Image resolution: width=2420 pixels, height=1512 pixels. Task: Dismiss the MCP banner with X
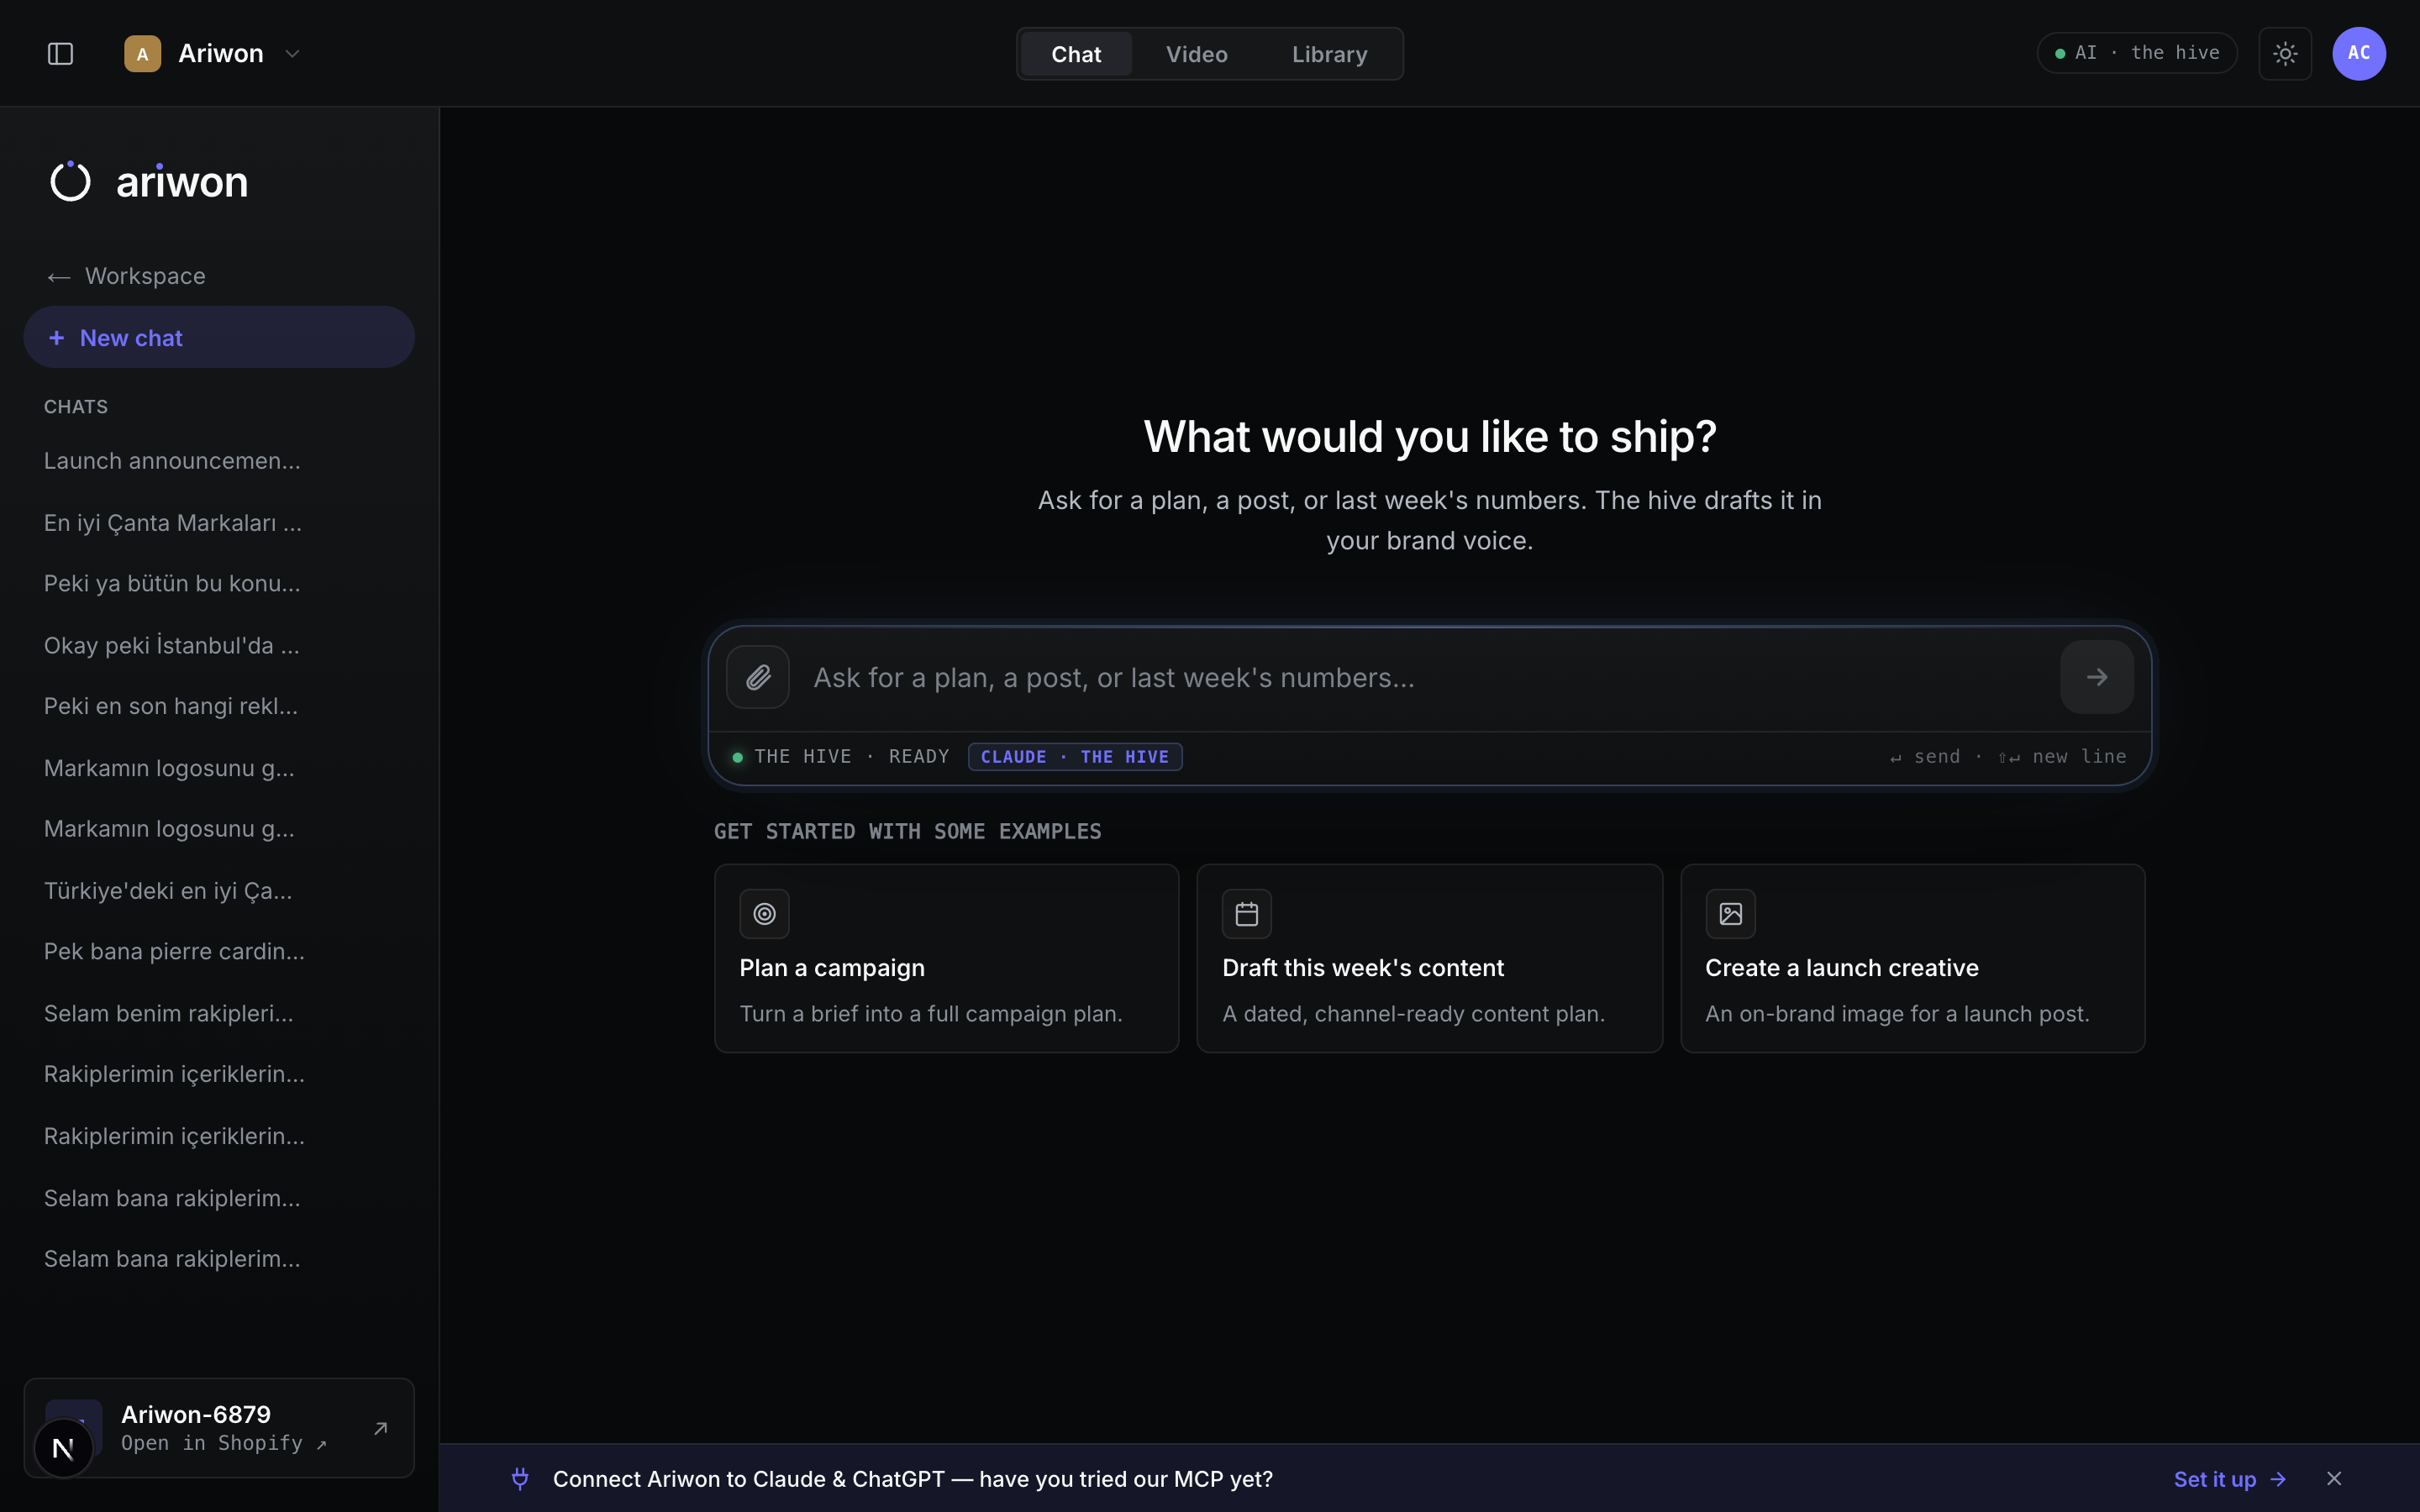(2334, 1479)
